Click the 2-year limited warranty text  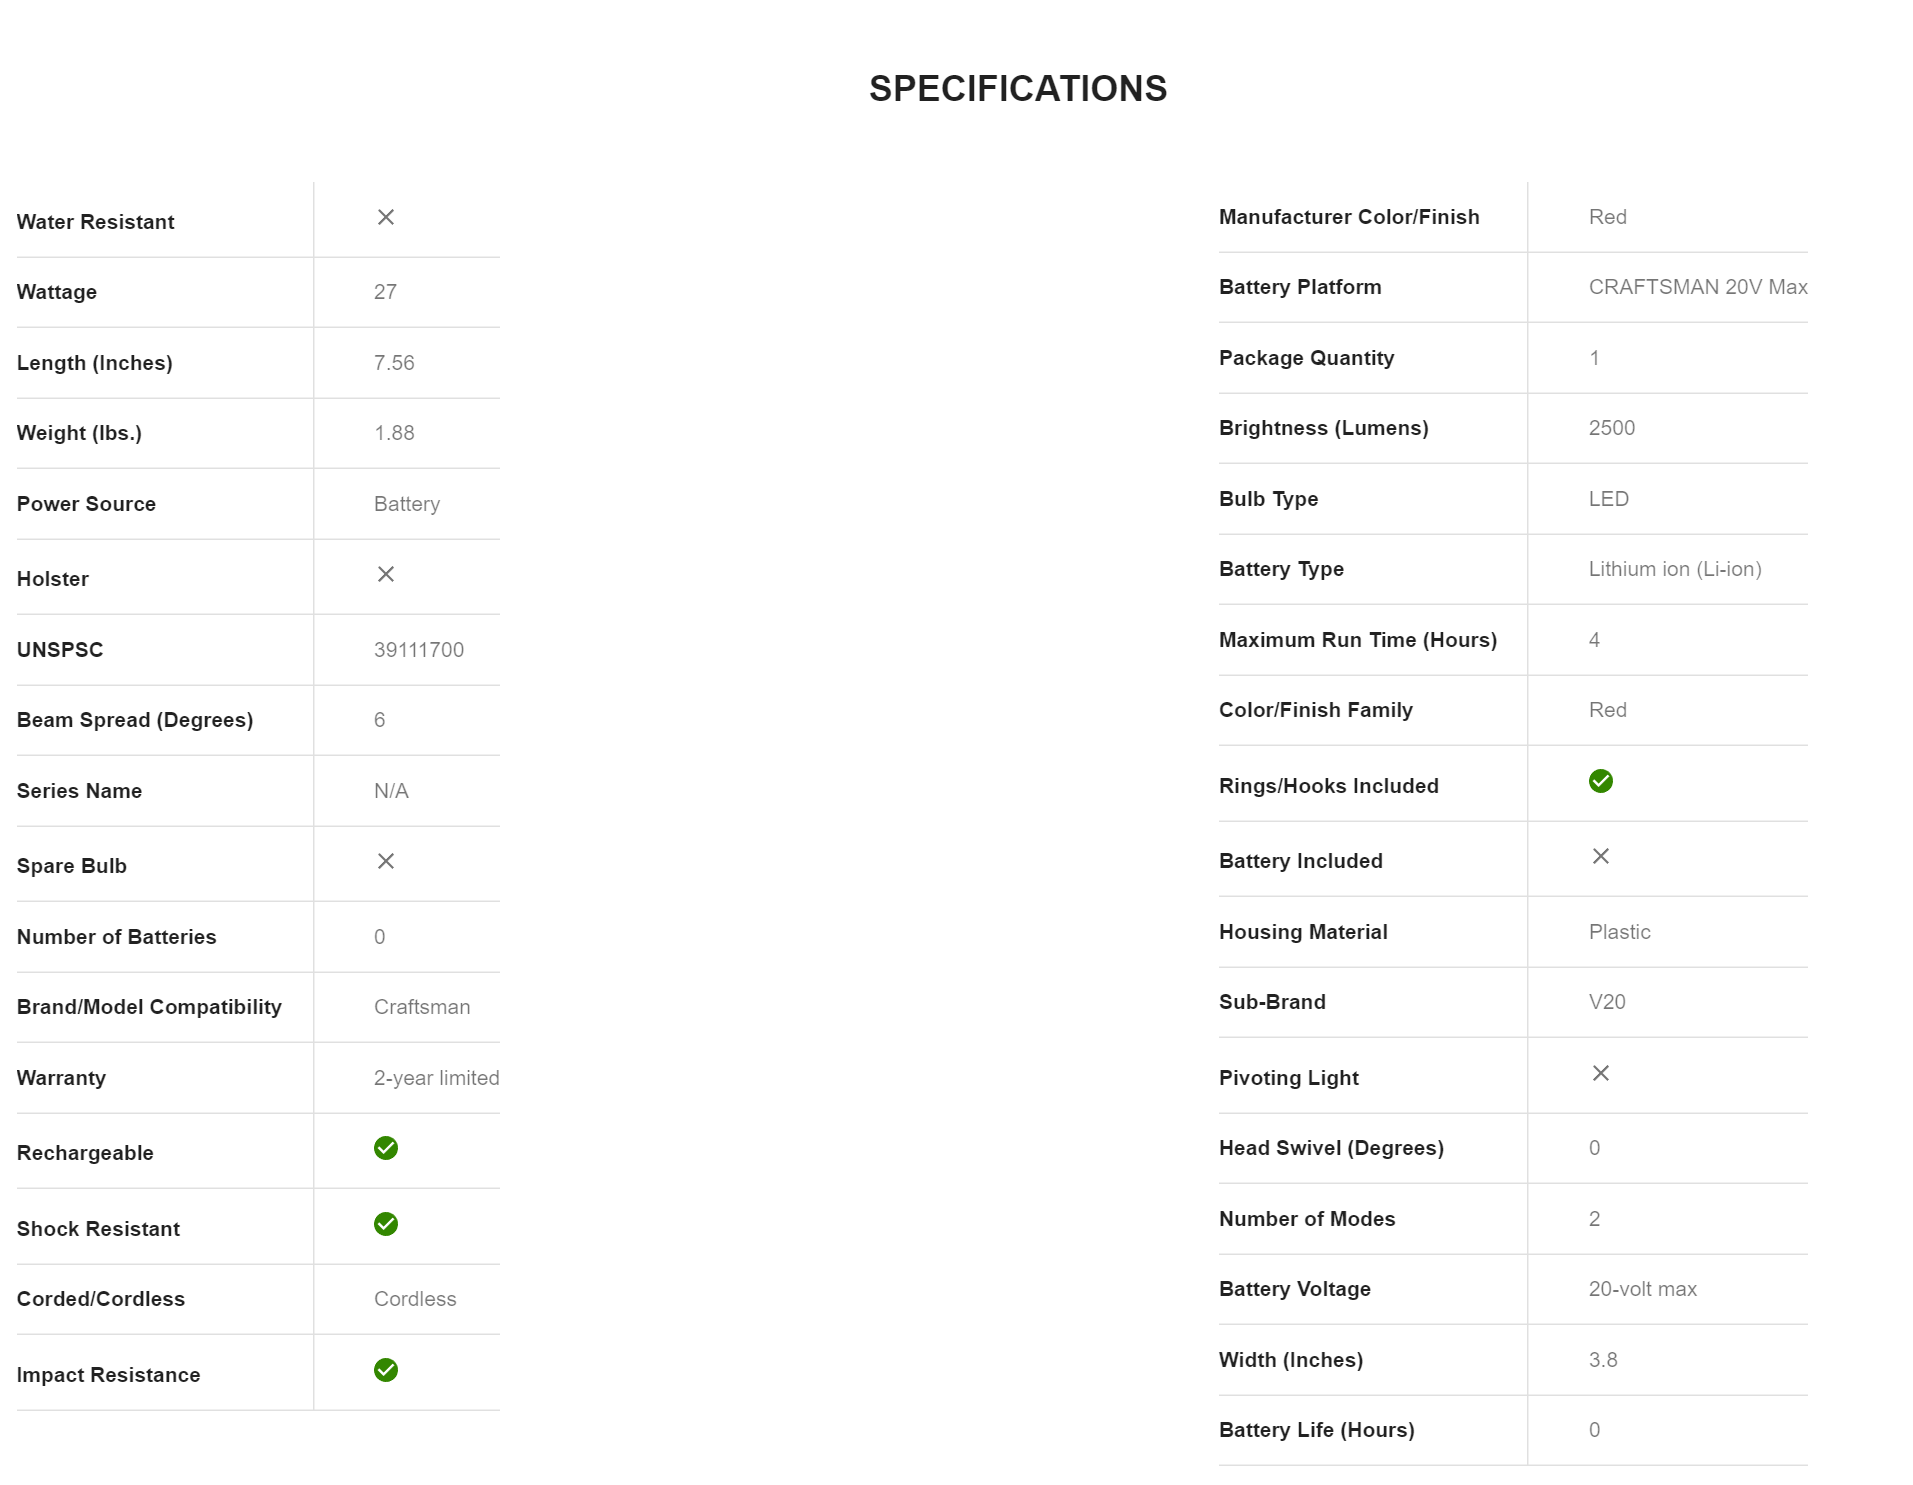[436, 1078]
